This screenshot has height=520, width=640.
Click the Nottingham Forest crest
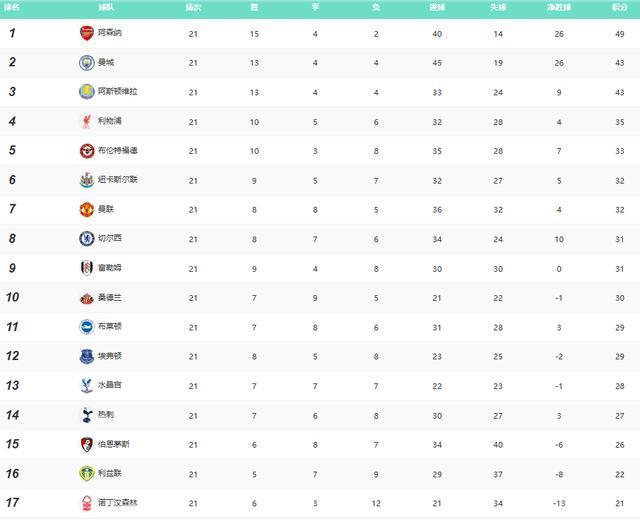tap(86, 503)
